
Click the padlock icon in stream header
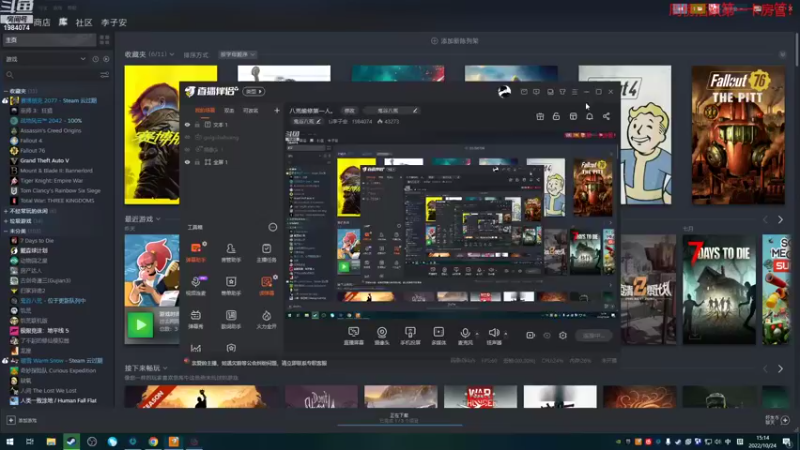click(x=556, y=116)
